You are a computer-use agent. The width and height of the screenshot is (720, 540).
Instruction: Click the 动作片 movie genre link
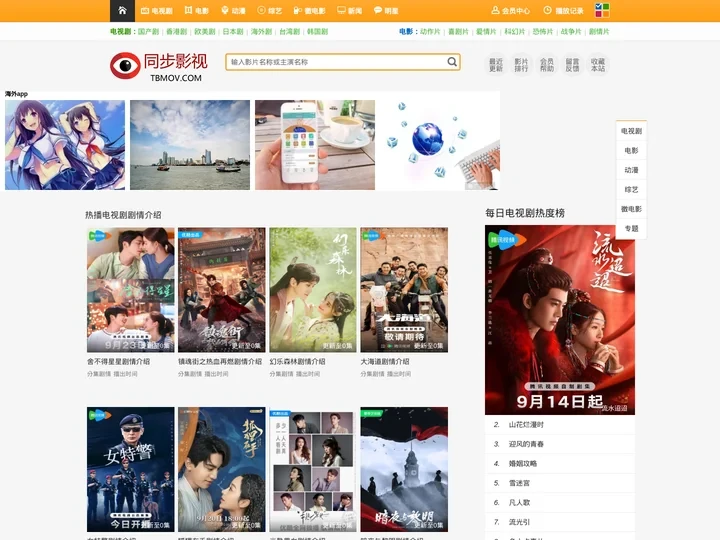430,32
